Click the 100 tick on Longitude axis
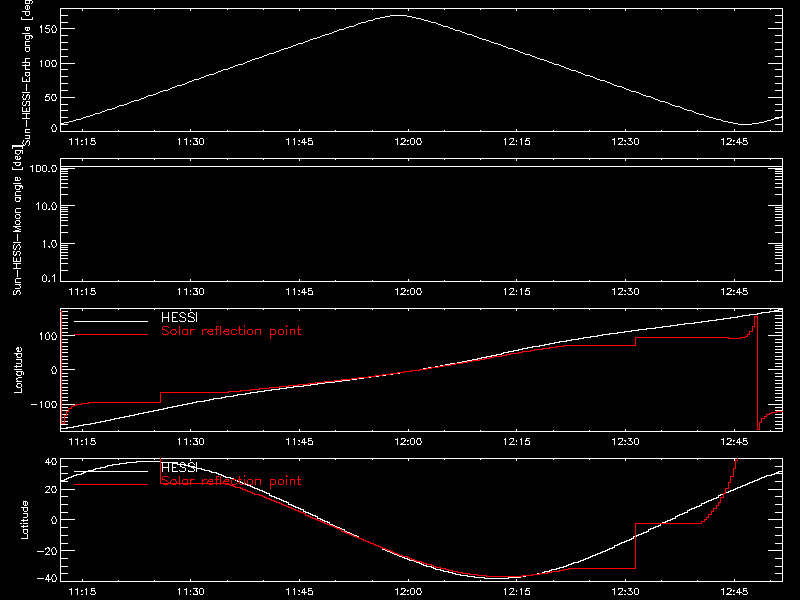This screenshot has height=600, width=800. click(x=47, y=336)
